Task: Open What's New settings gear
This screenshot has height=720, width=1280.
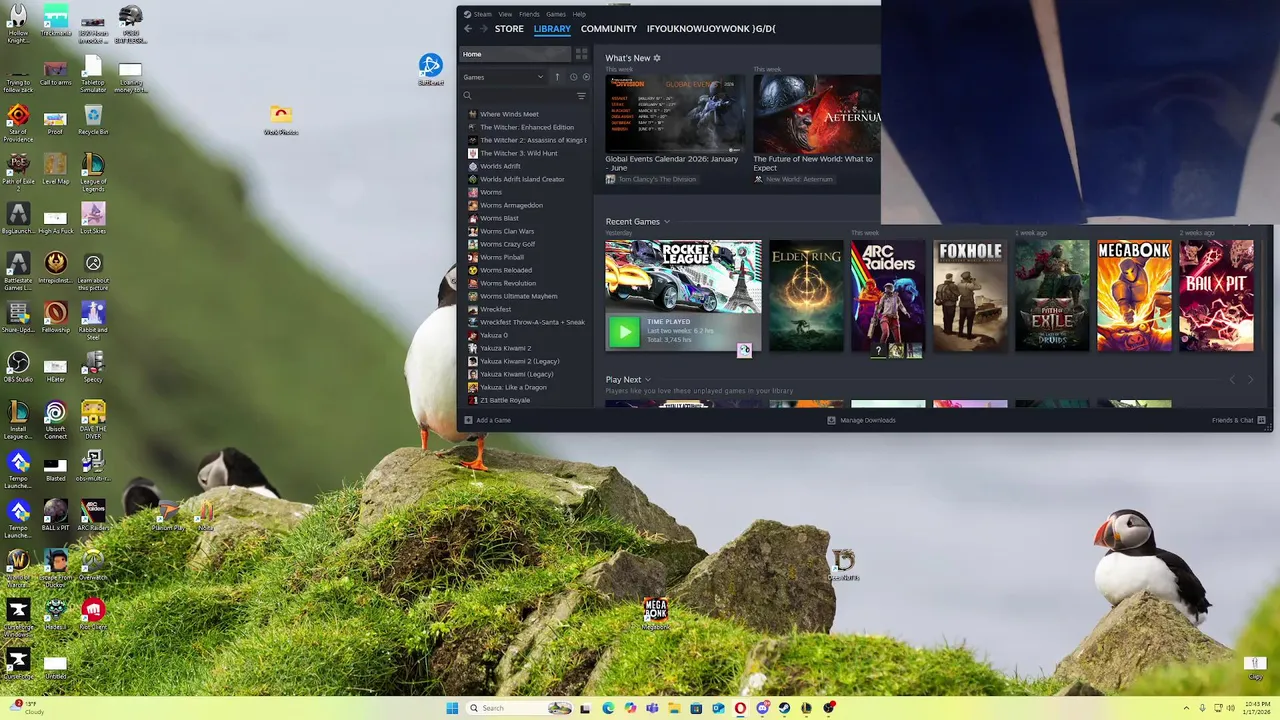Action: [657, 58]
